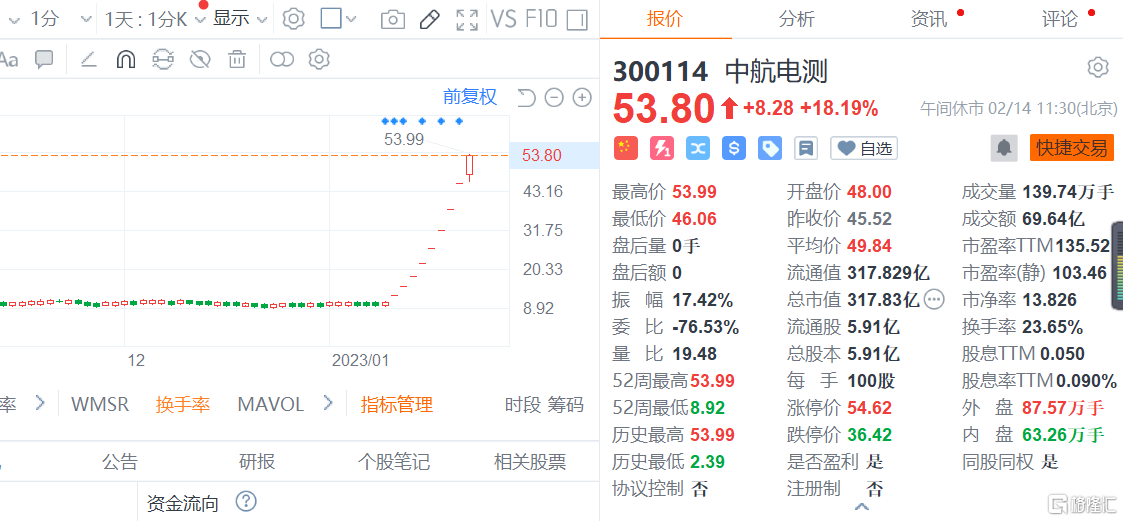Toggle the right side panel layout
This screenshot has height=521, width=1123.
point(577,19)
